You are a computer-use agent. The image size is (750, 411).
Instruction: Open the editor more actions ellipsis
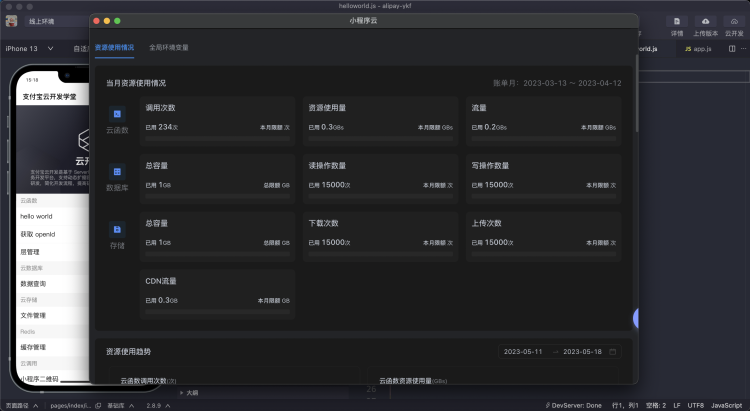(743, 48)
